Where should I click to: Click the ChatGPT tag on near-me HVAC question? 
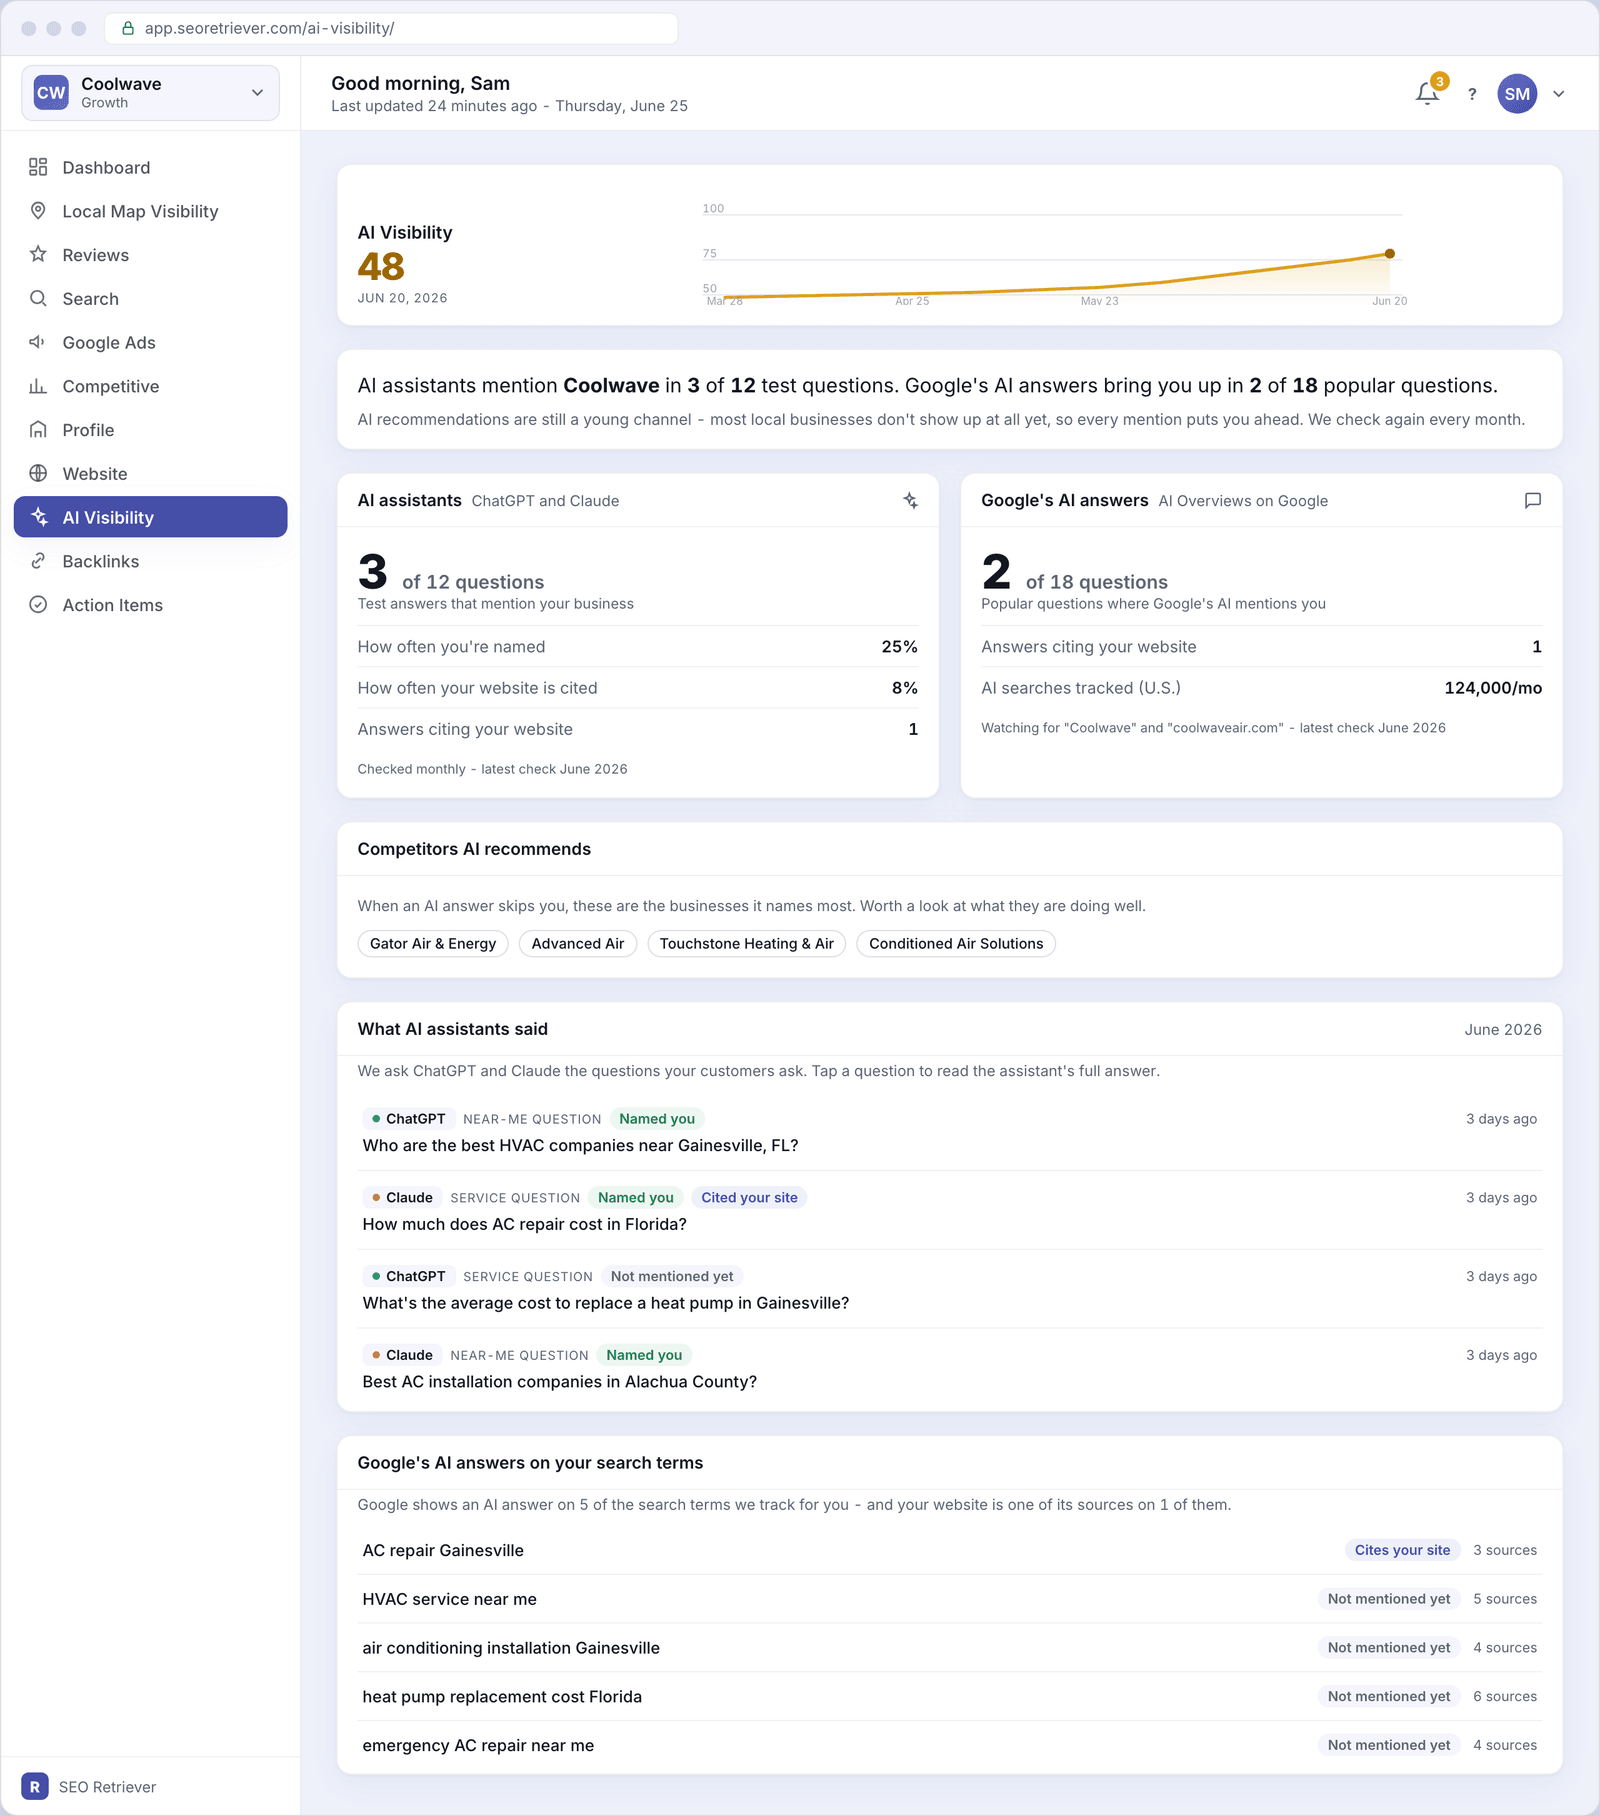[x=409, y=1119]
